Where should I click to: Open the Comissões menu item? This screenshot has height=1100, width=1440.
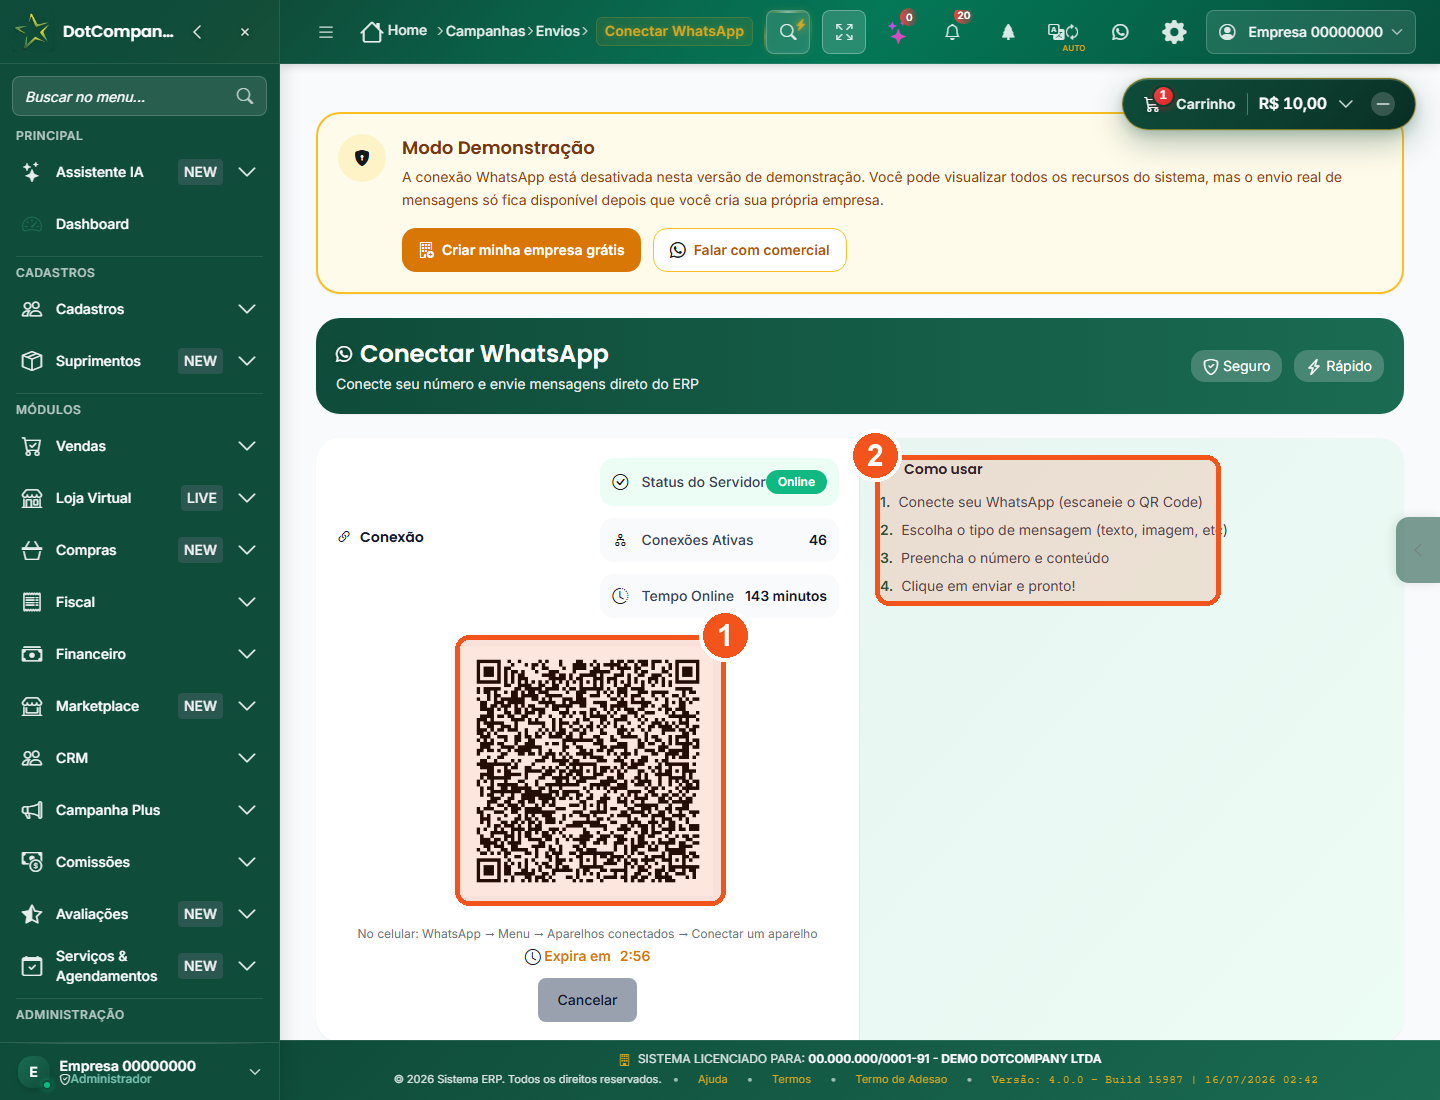(139, 862)
